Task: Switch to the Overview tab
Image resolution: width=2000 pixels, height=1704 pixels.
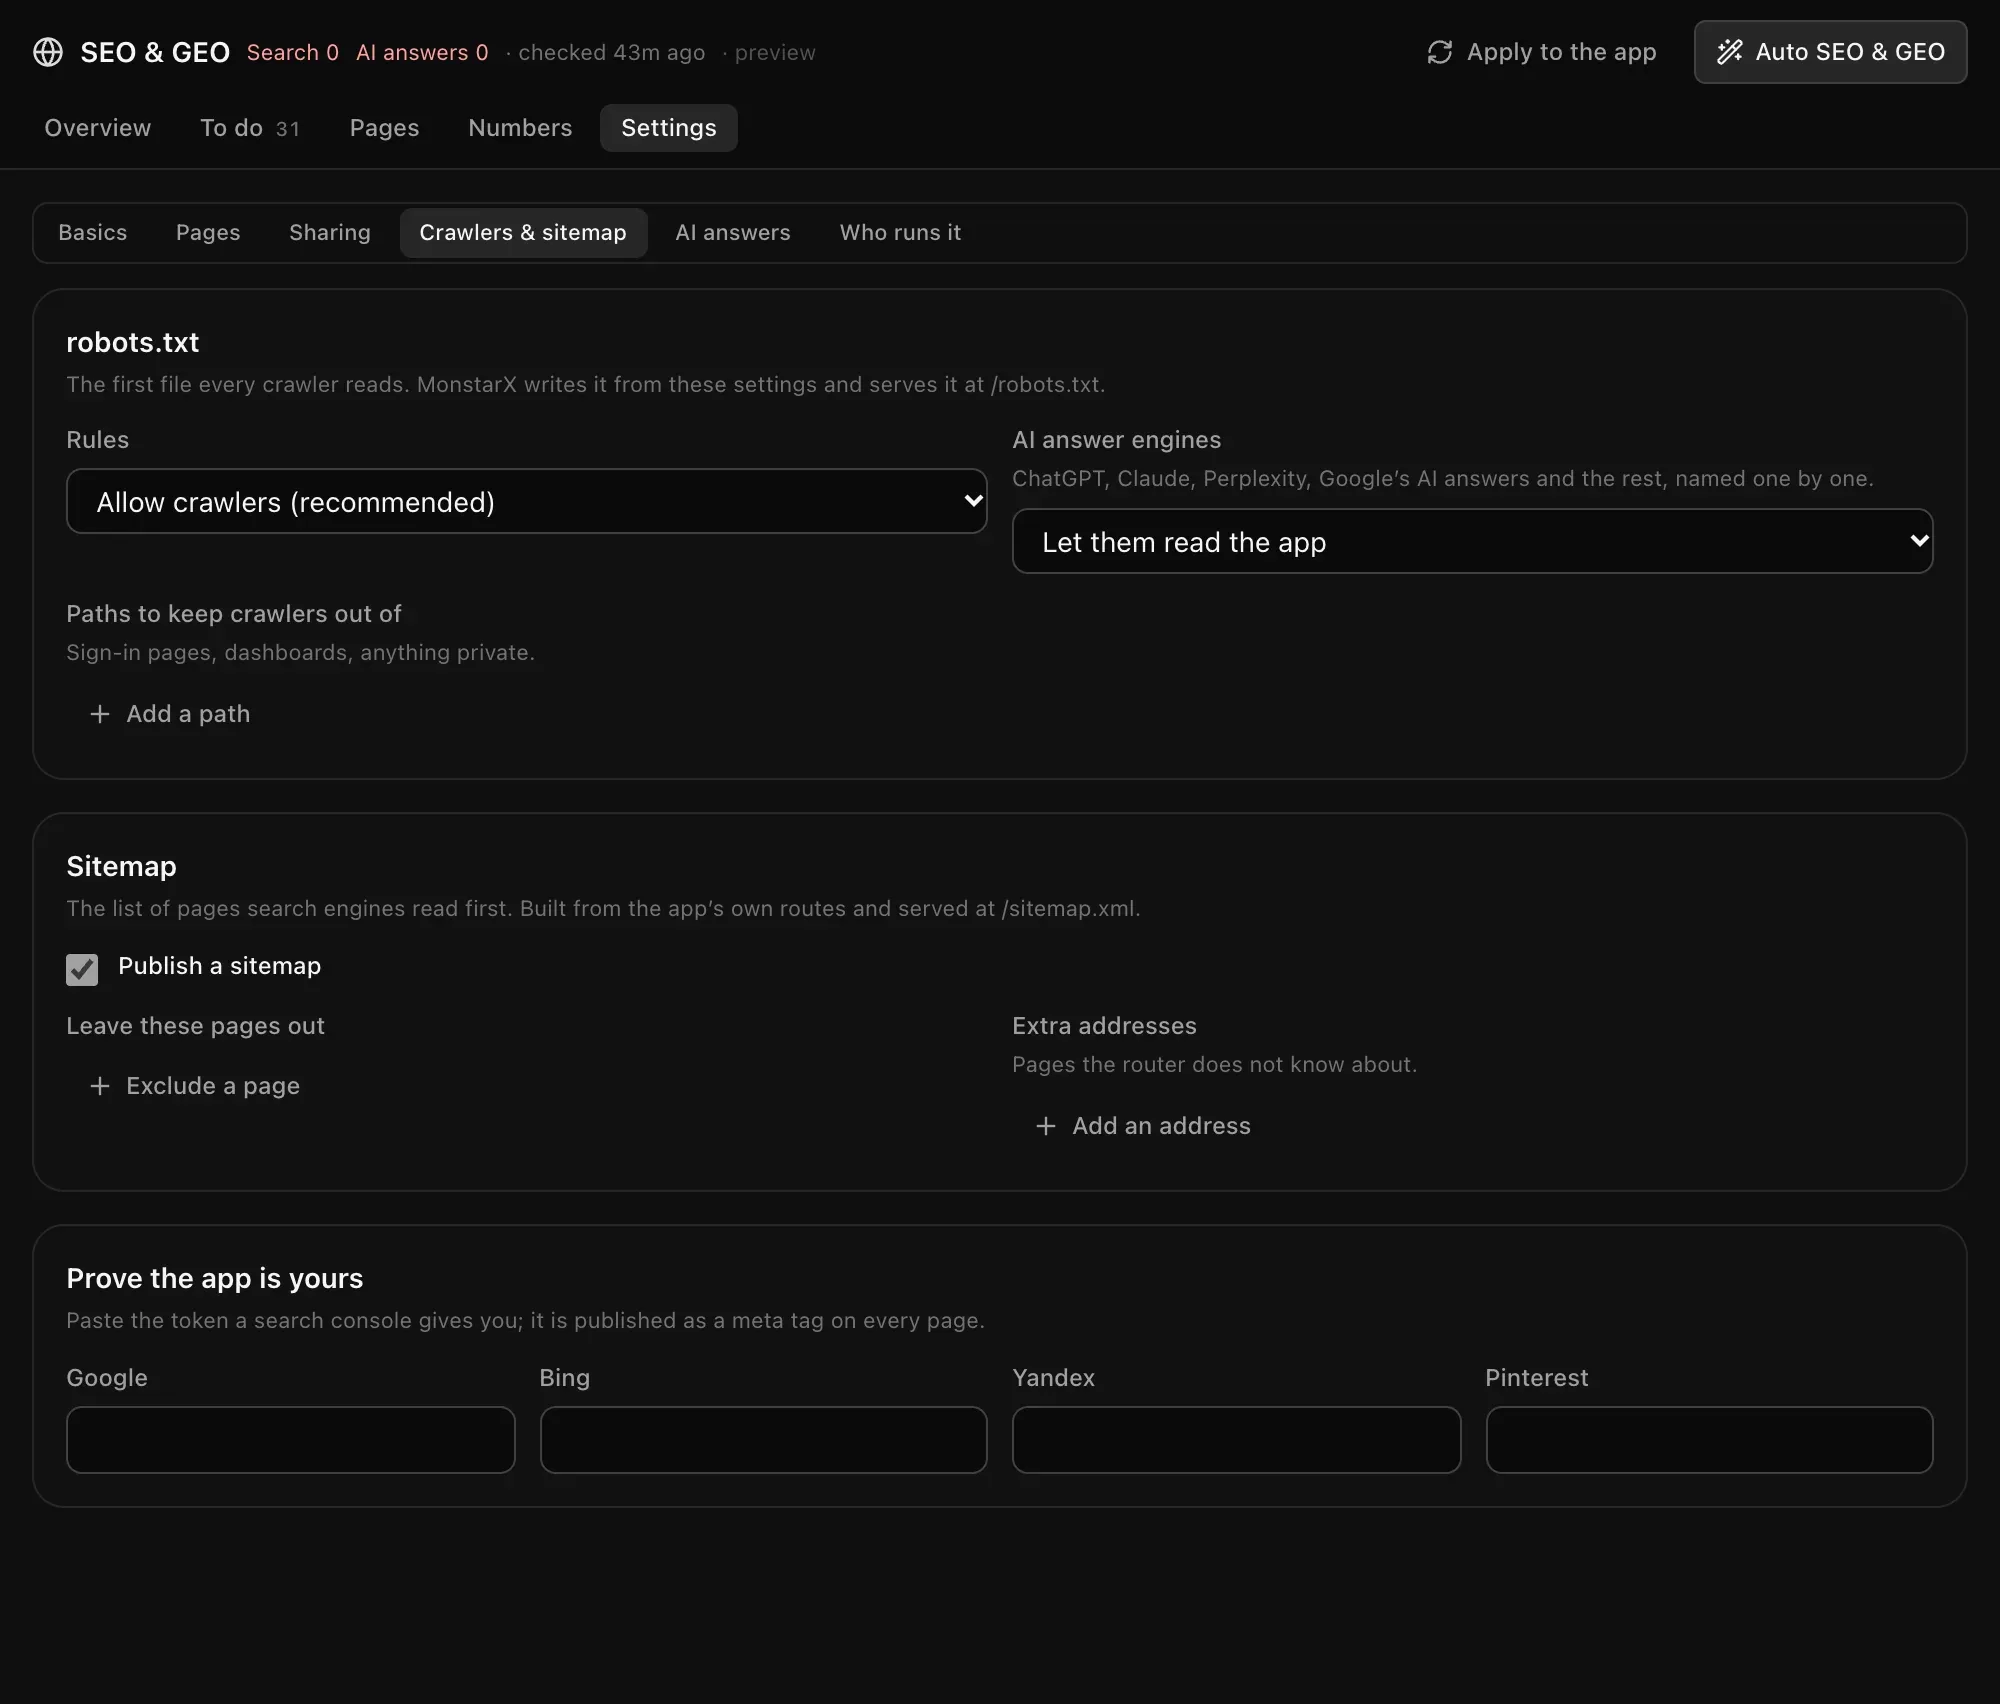Action: pyautogui.click(x=98, y=128)
